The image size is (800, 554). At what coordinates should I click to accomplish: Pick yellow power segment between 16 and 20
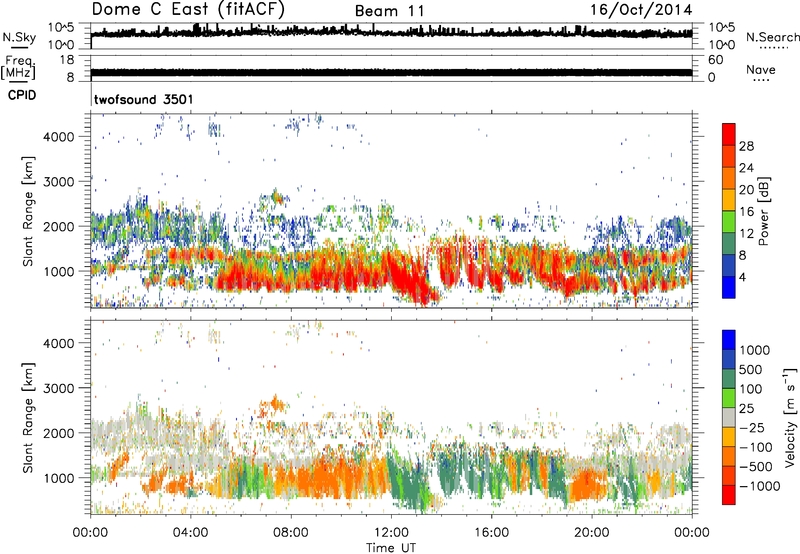click(x=729, y=200)
